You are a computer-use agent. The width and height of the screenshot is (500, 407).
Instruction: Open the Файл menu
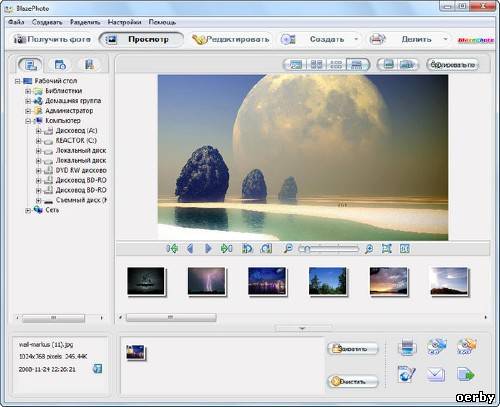pos(16,22)
